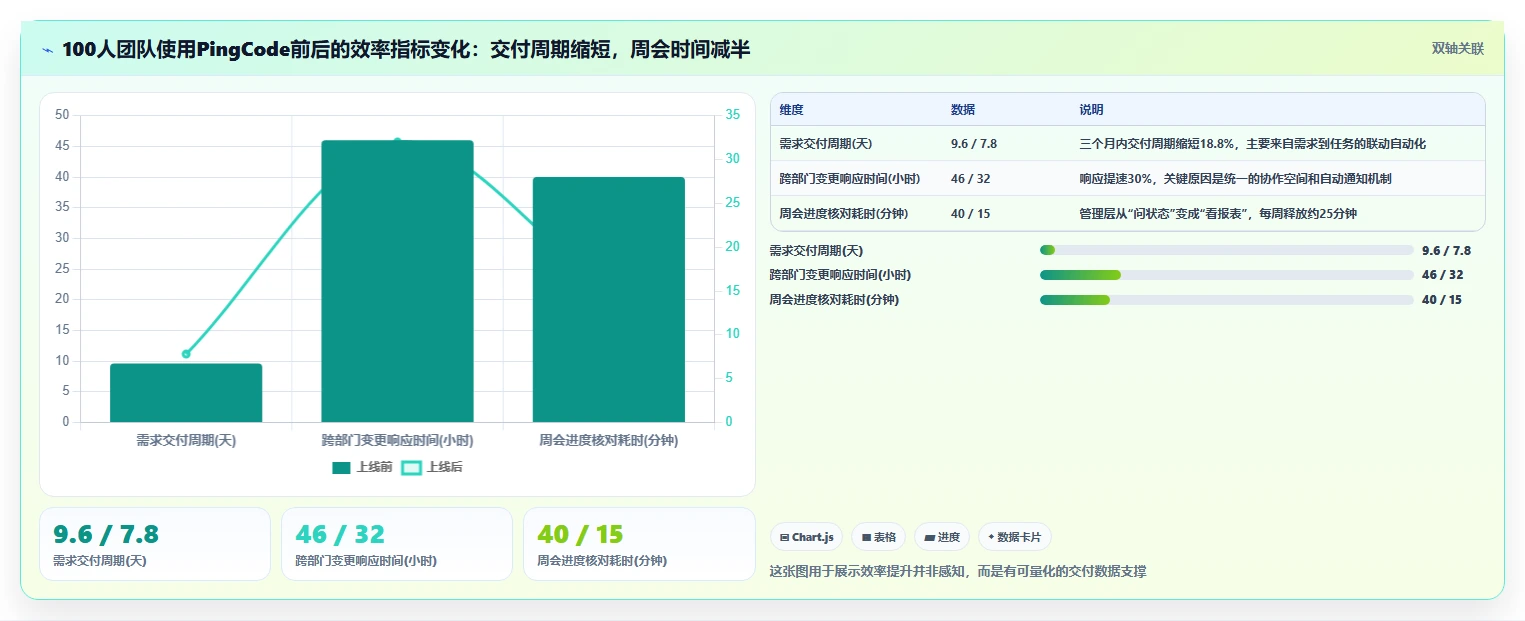The height and width of the screenshot is (621, 1525).
Task: Click the line point above the first bar
Action: 186,354
